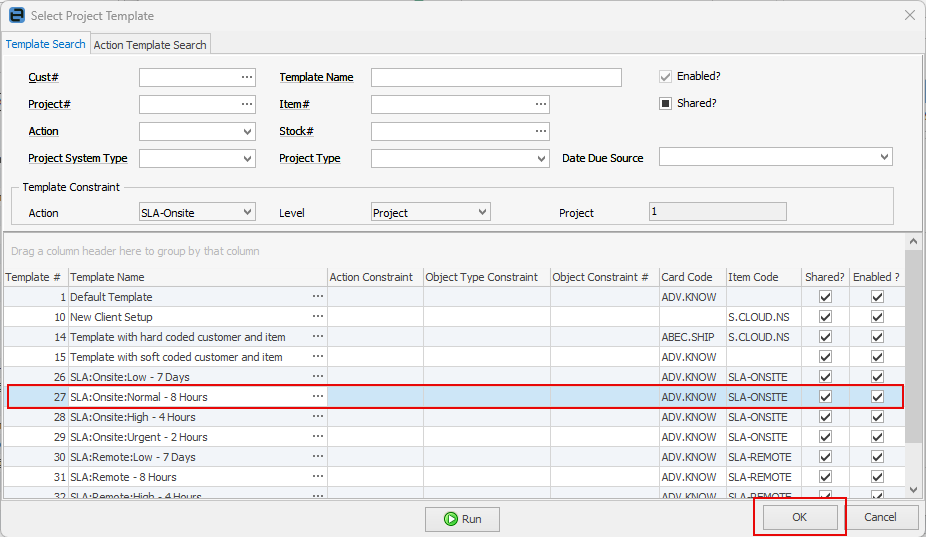Viewport: 926px width, 537px height.
Task: Toggle Shared? checkbox for SLA:Onsite:Normal - 8 Hours
Action: coord(826,397)
